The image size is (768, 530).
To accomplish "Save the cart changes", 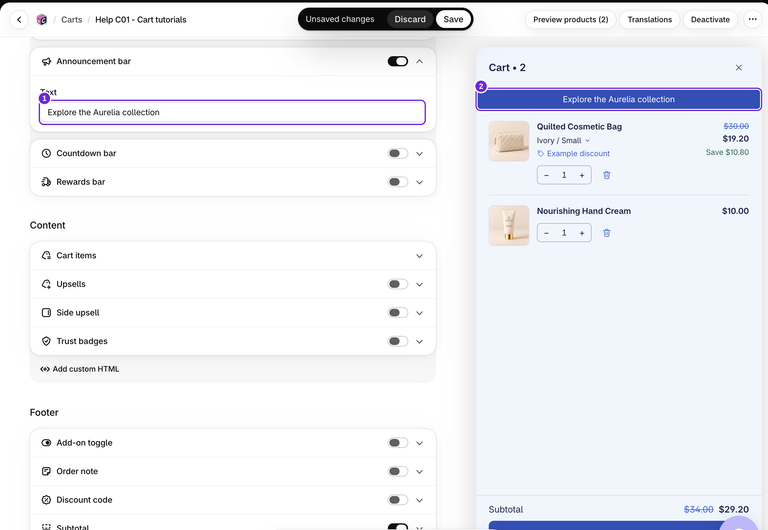I will 454,19.
